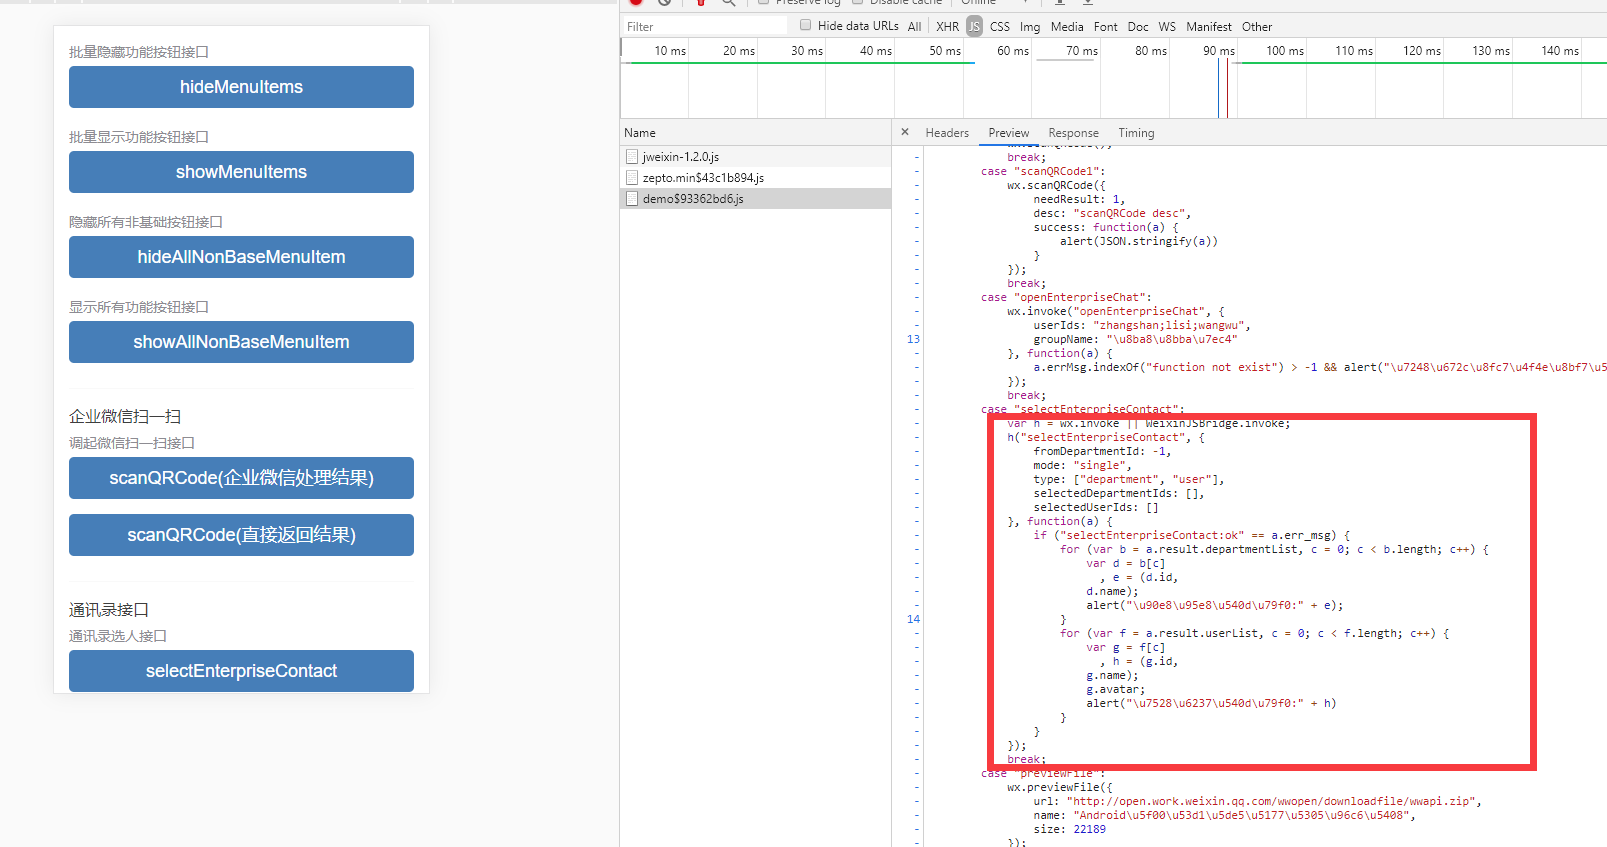Toggle the red filter funnel icon
1607x847 pixels.
[701, 3]
